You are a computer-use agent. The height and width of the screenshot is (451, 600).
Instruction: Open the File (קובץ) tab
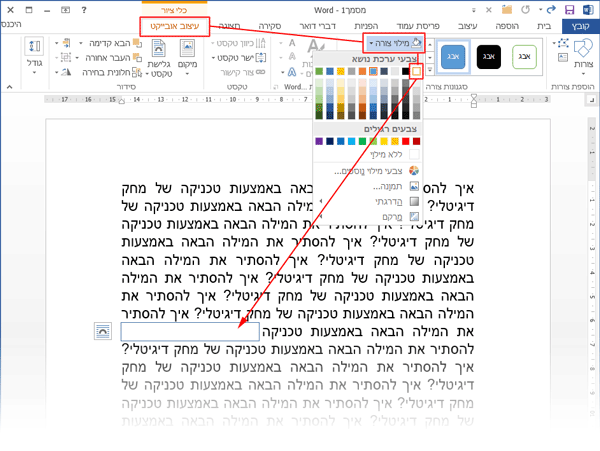[580, 26]
